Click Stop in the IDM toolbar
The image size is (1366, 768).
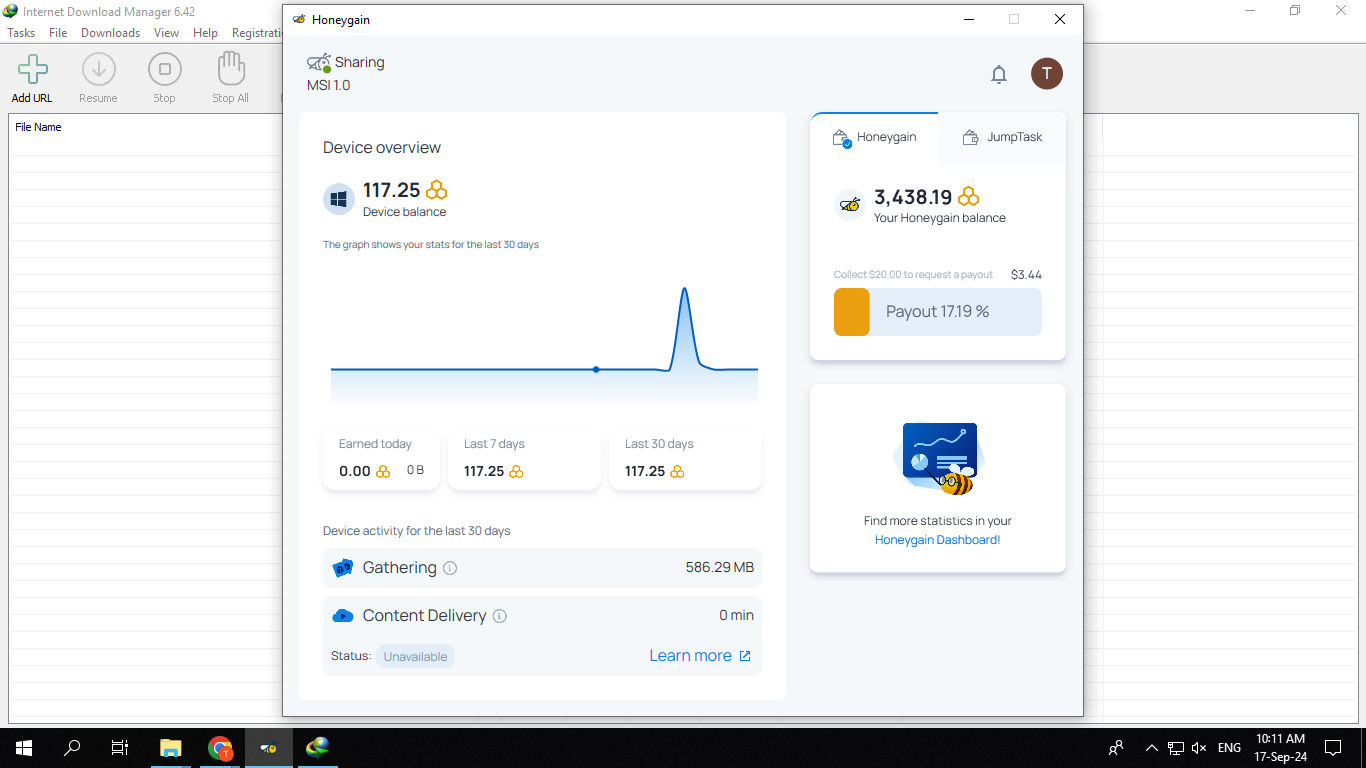point(164,79)
